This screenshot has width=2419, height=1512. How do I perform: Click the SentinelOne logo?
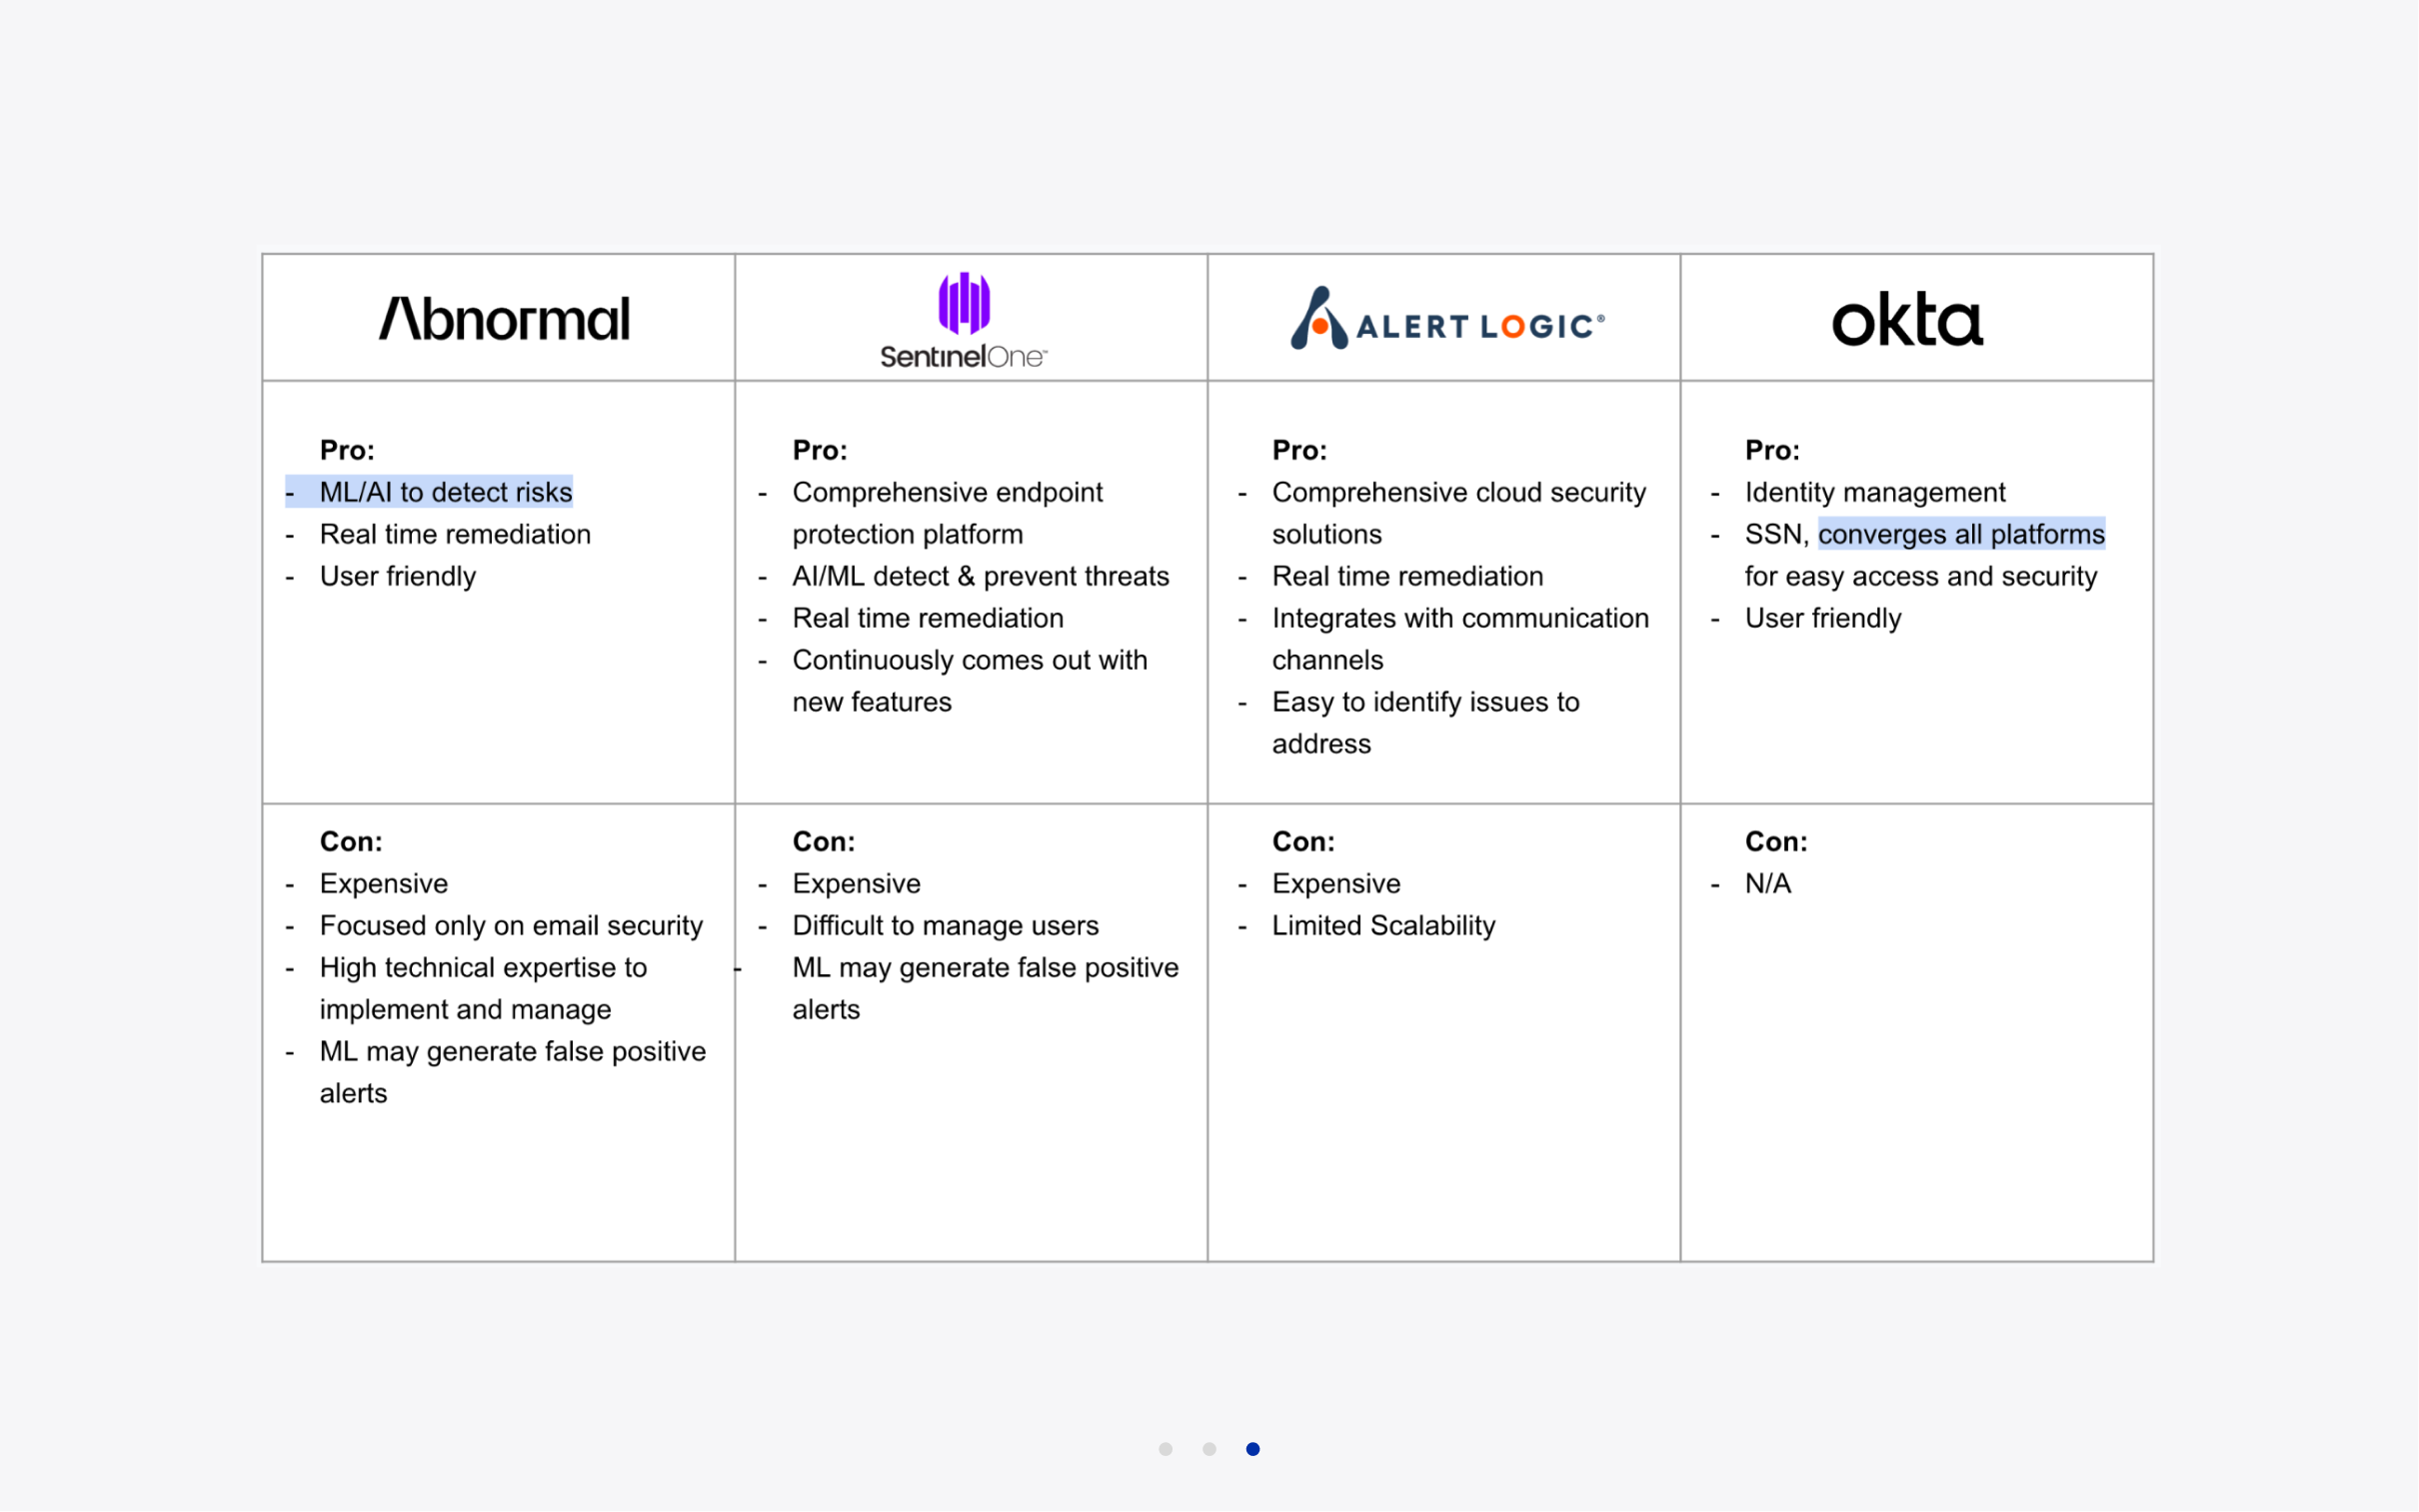[x=963, y=320]
